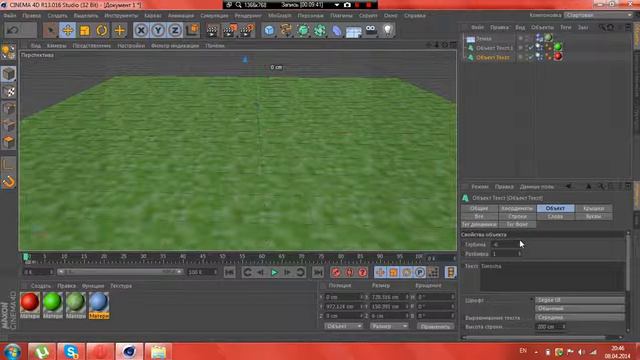This screenshot has width=640, height=360.
Task: Open Skype from the Windows taskbar
Action: click(71, 352)
